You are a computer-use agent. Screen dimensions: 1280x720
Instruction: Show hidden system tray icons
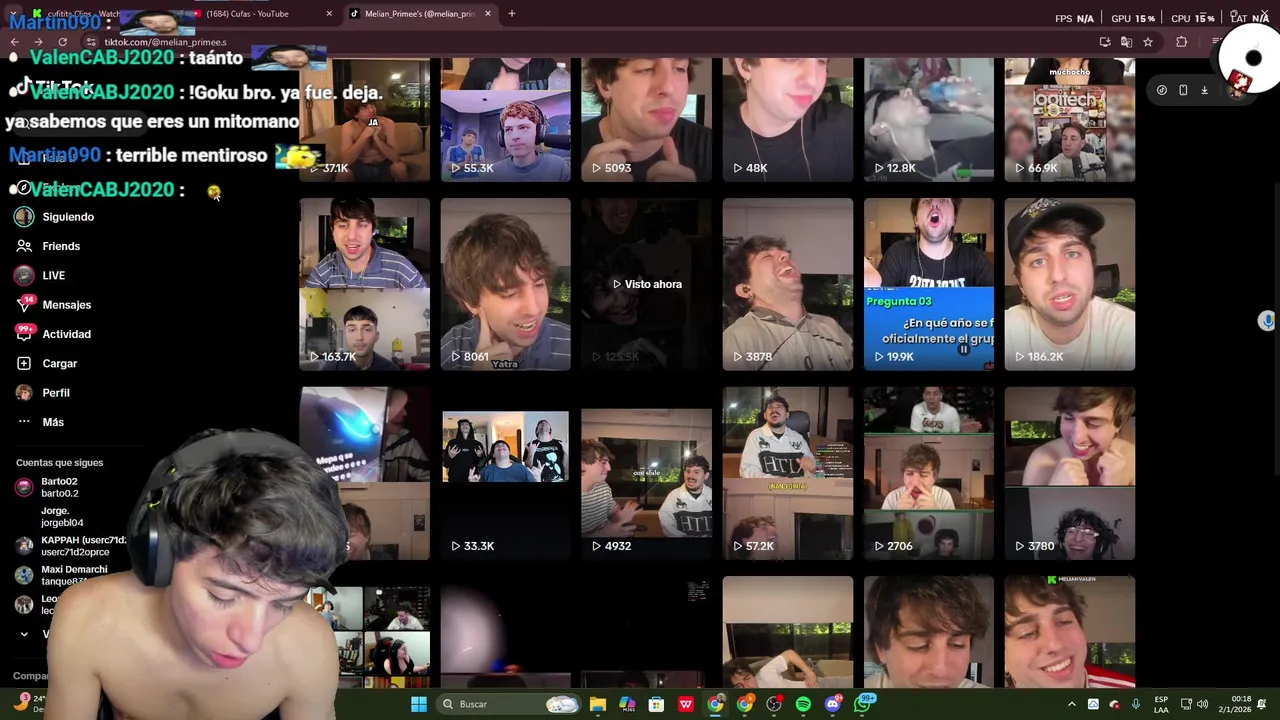coord(1072,704)
